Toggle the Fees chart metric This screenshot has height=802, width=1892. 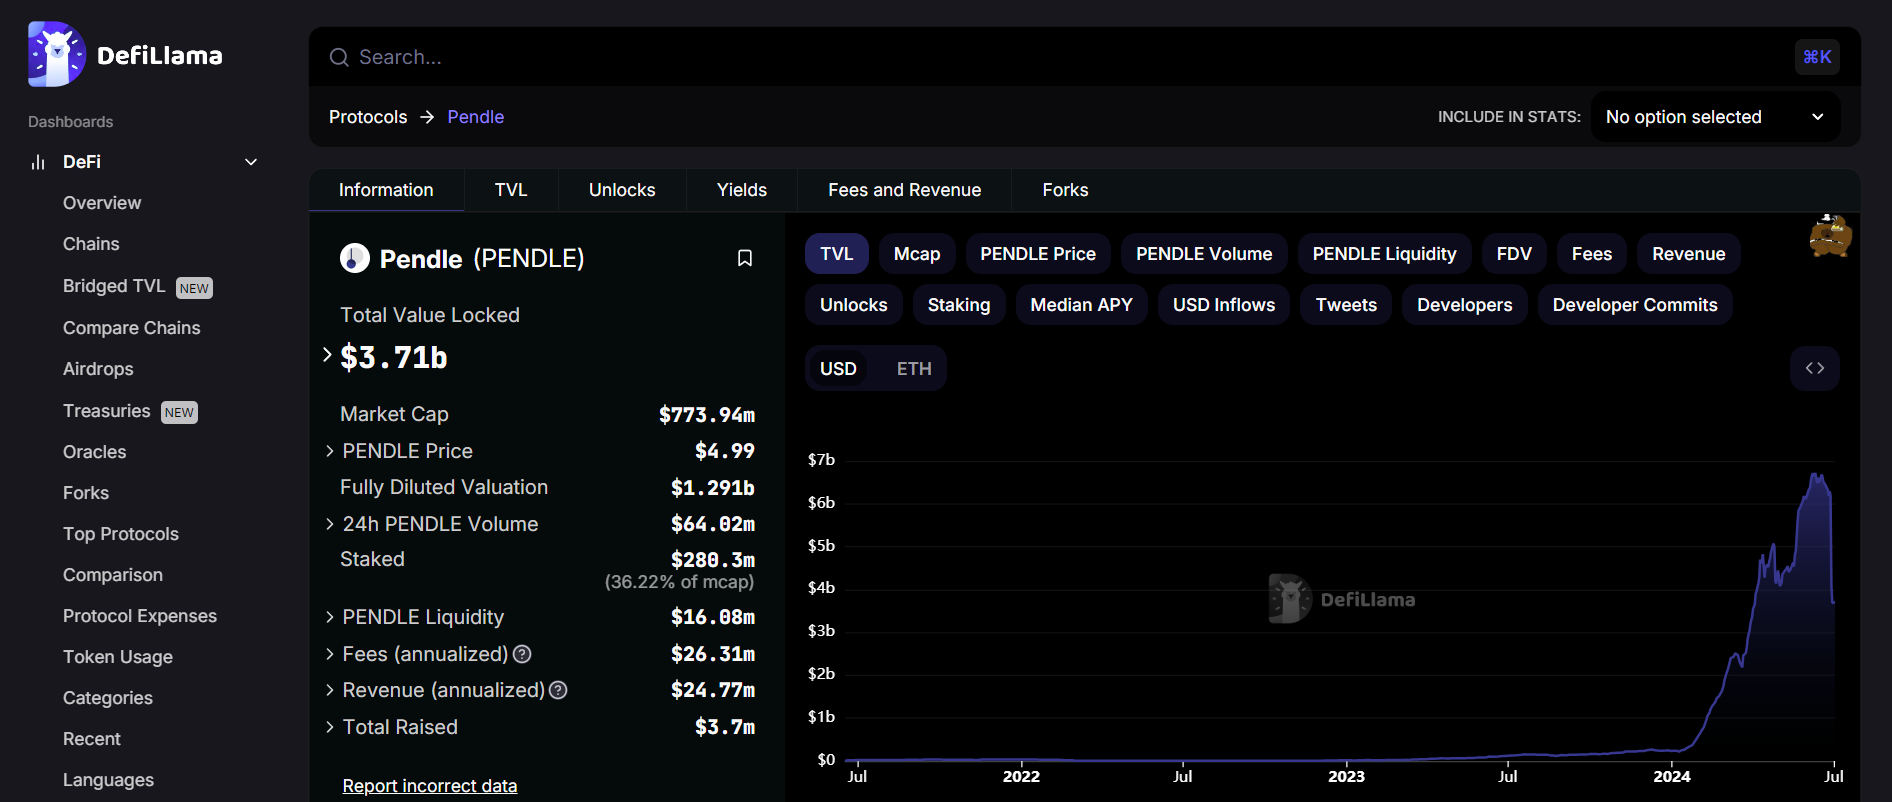point(1592,254)
